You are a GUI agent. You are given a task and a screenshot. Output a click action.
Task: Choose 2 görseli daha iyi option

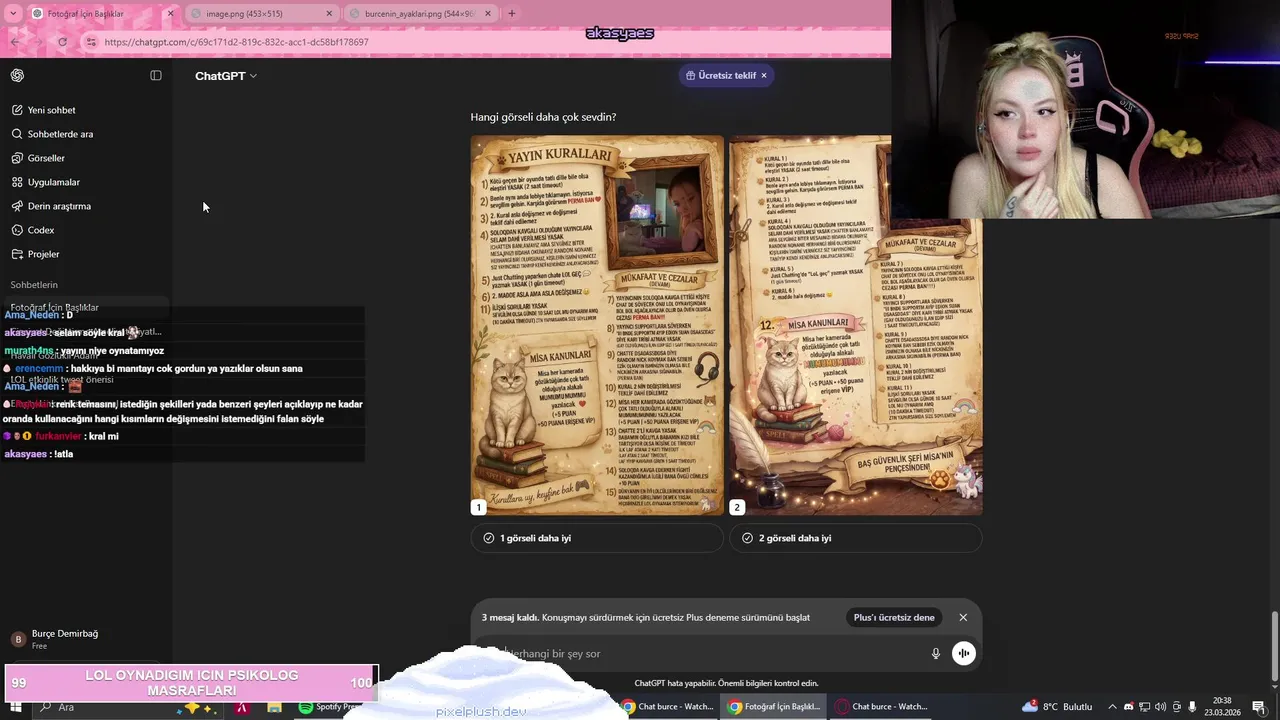click(x=856, y=538)
